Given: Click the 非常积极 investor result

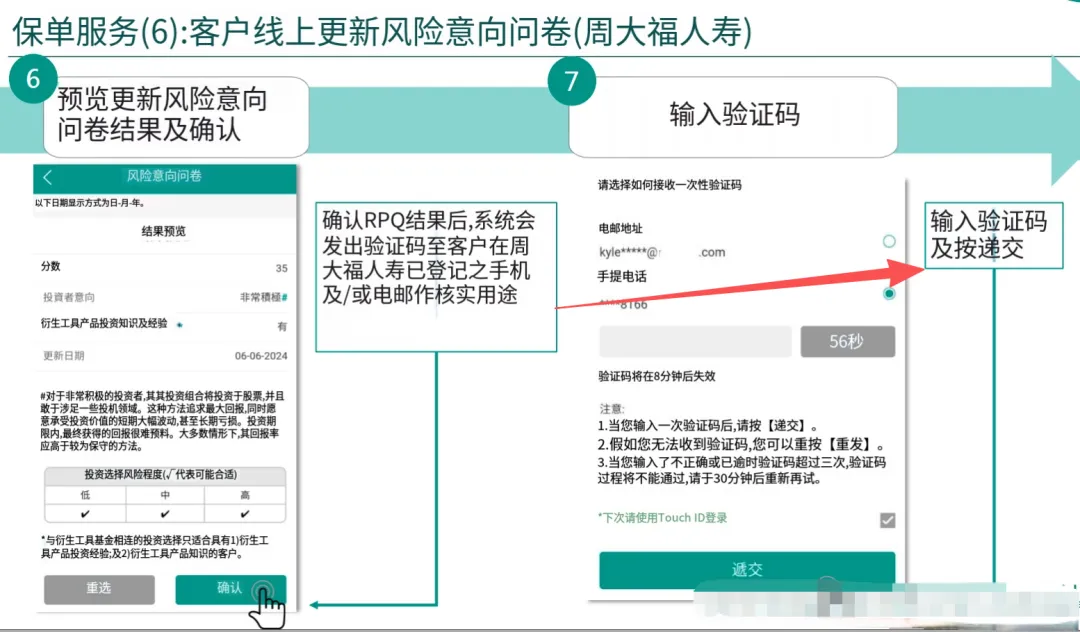Looking at the screenshot, I should point(263,297).
